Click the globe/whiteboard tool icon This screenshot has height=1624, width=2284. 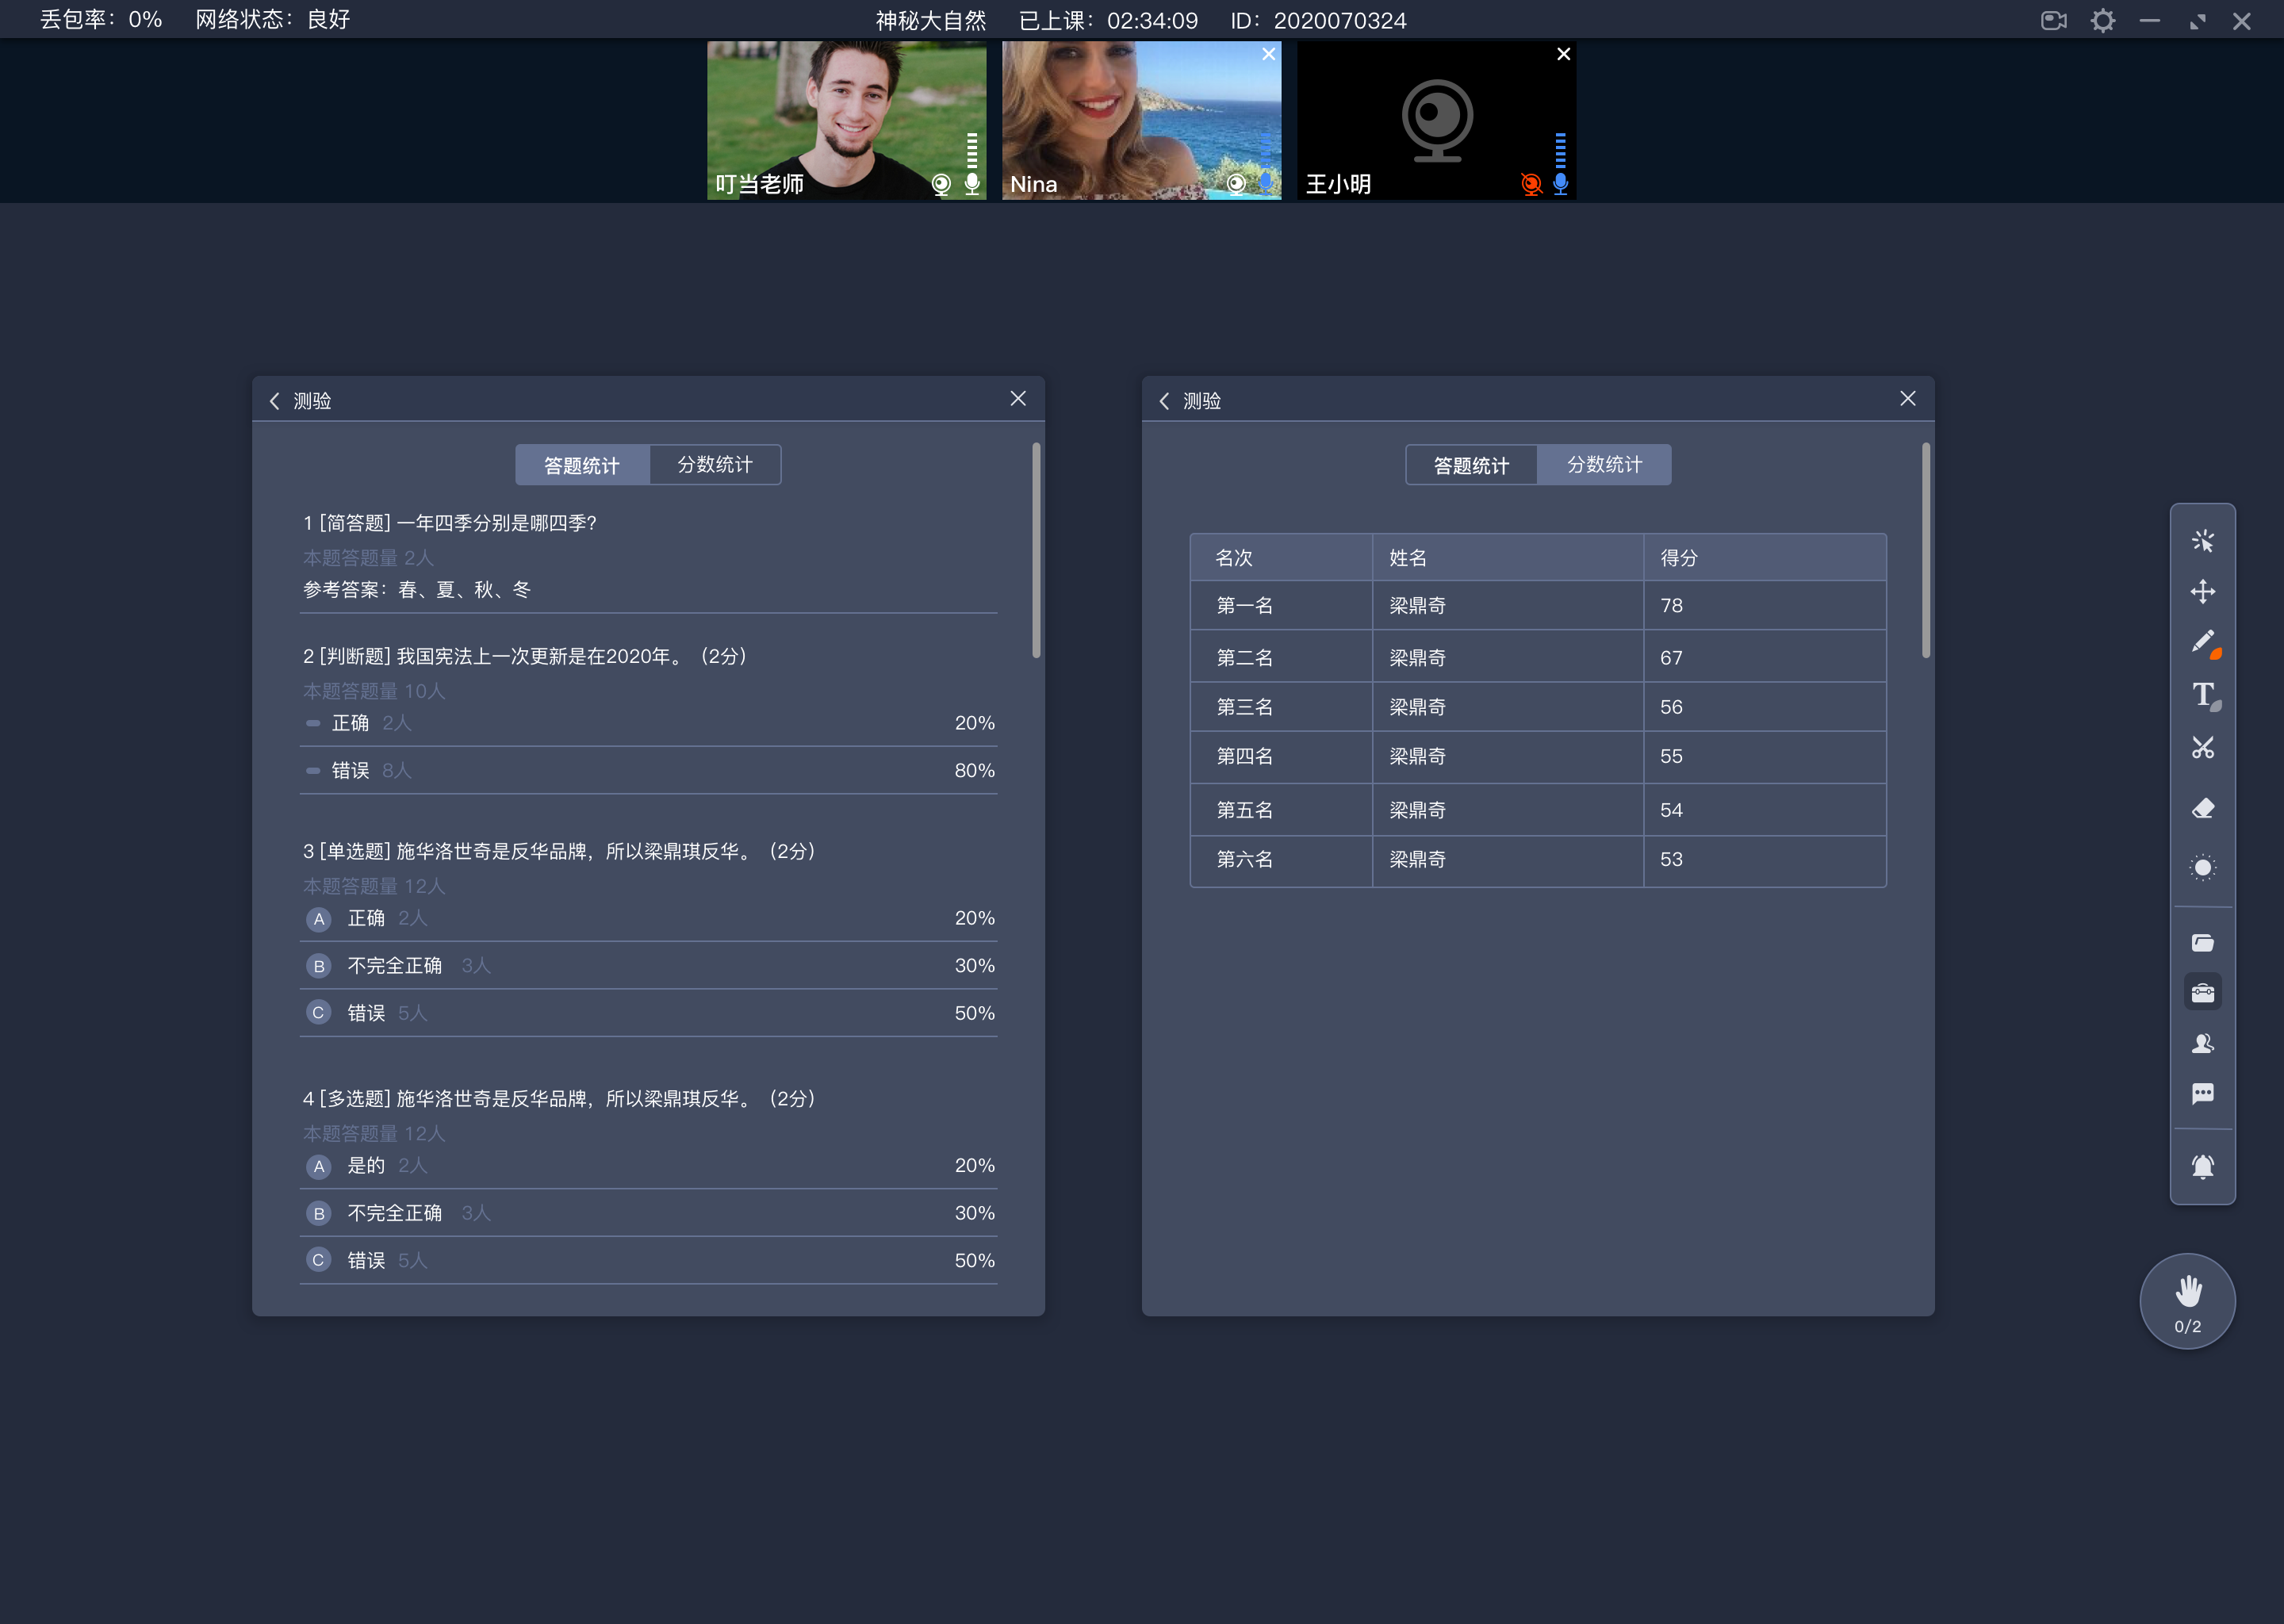[2203, 867]
